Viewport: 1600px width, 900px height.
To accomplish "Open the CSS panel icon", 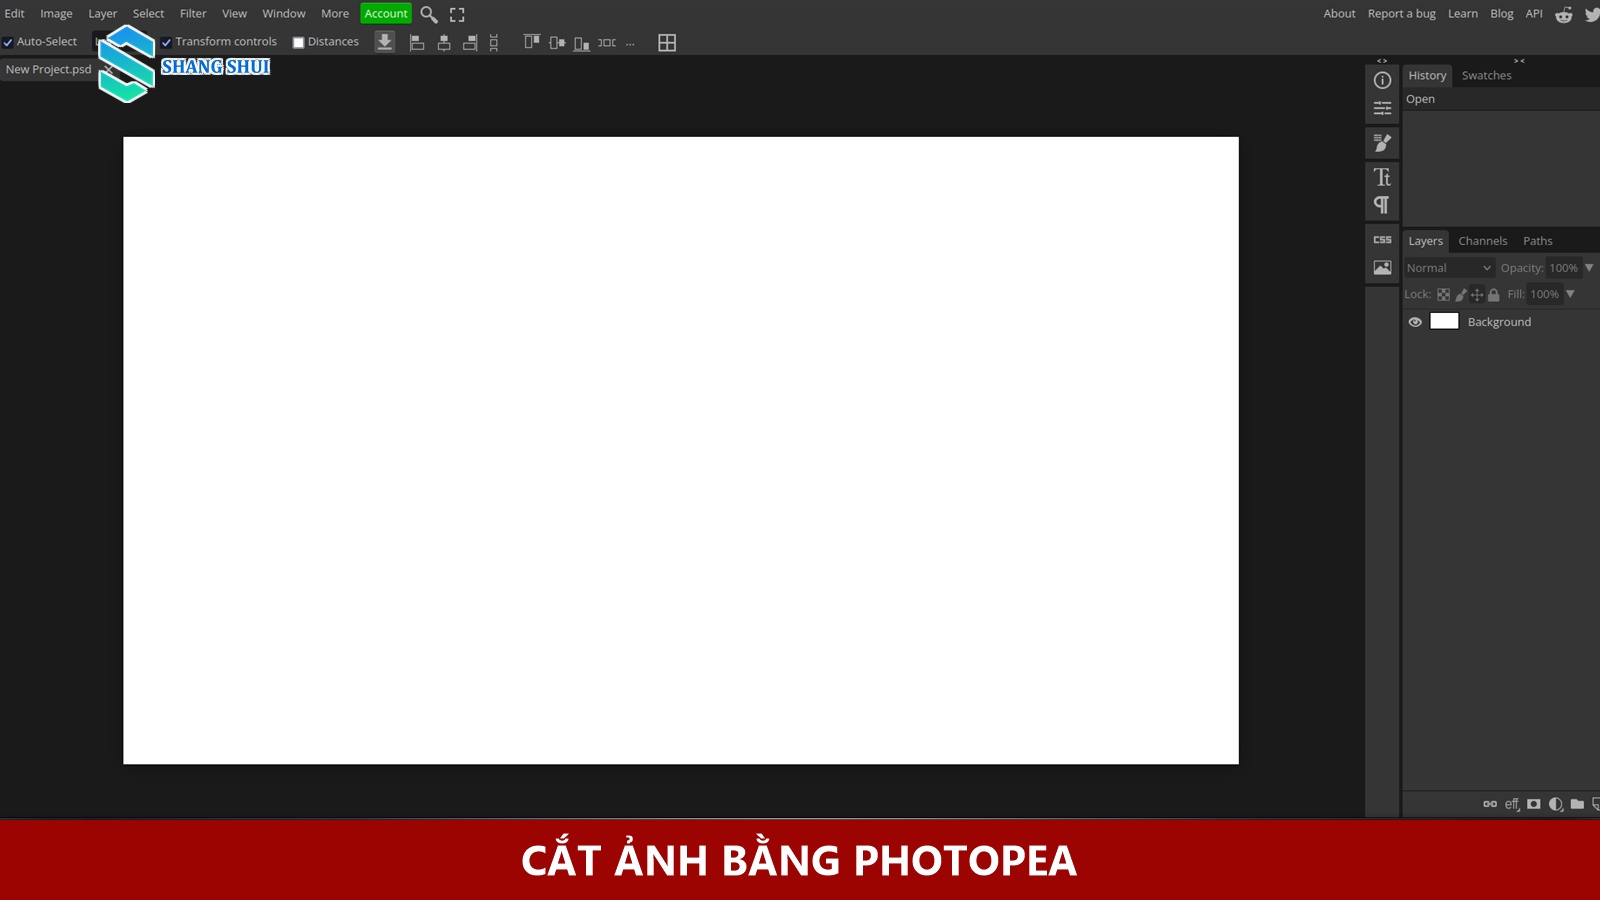I will coord(1382,240).
